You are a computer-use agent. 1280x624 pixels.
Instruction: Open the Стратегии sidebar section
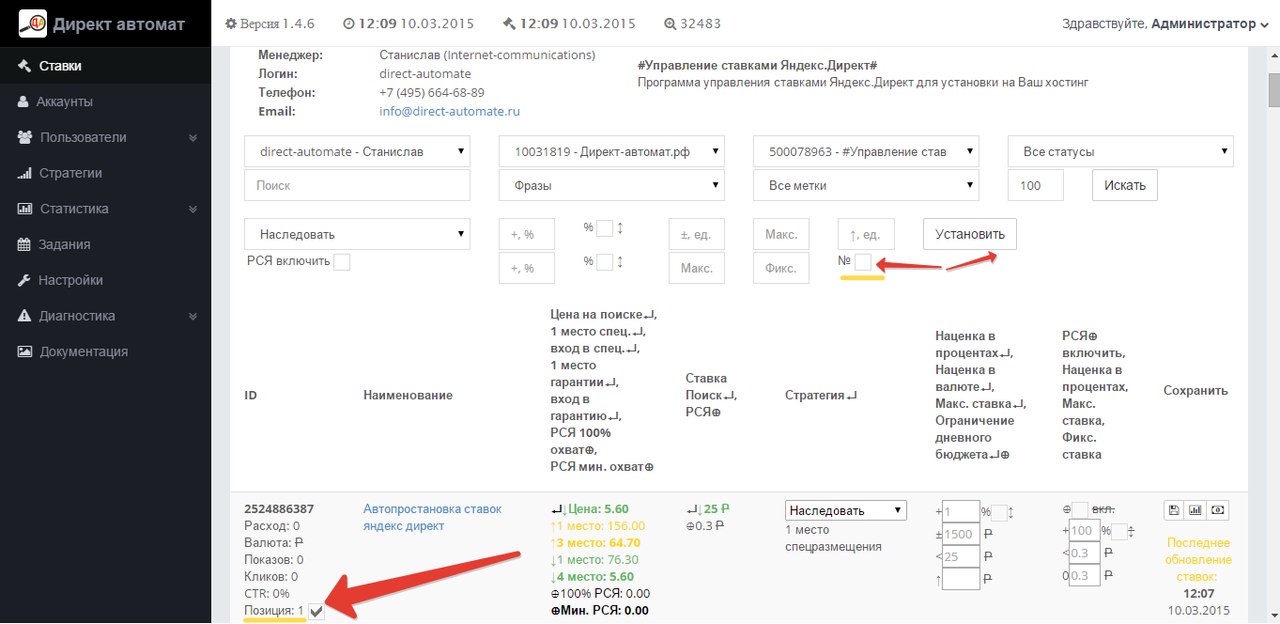pos(70,173)
